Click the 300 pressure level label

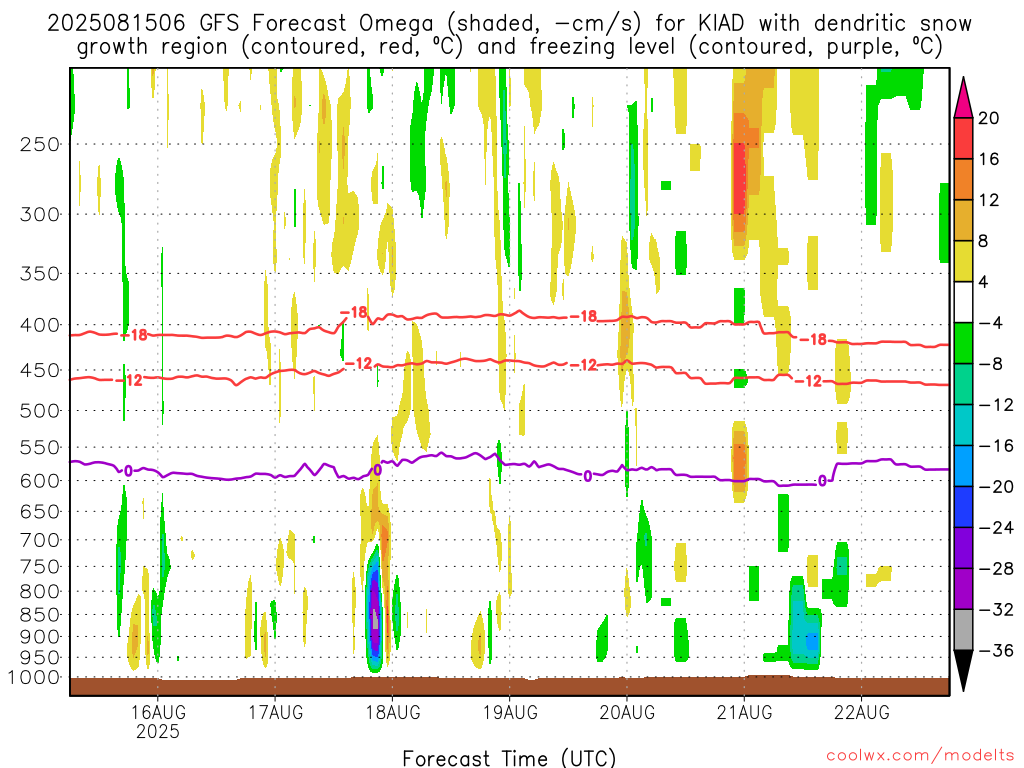pyautogui.click(x=40, y=214)
